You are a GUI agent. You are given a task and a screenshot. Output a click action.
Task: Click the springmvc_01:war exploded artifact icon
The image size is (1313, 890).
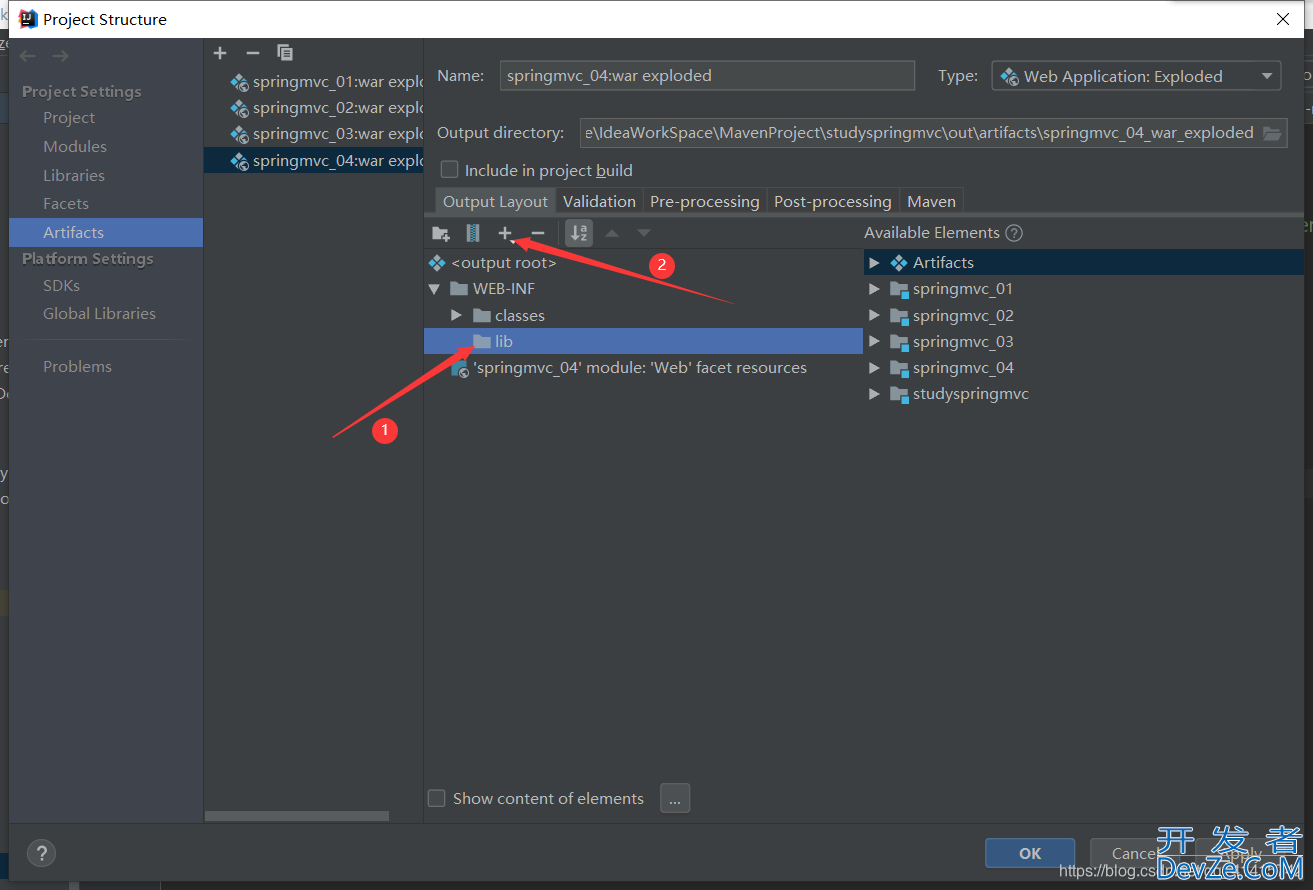click(239, 82)
